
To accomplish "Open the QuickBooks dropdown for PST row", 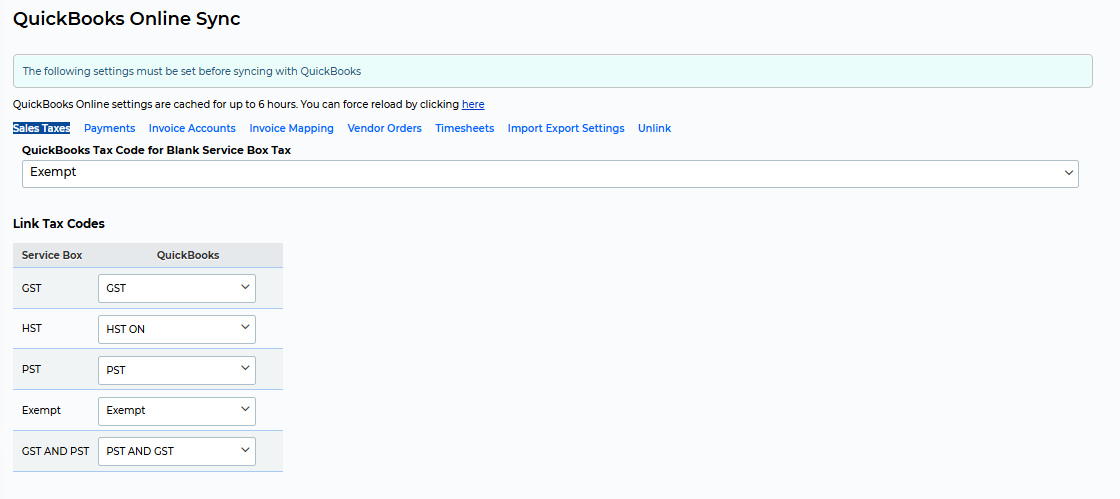I will tap(176, 370).
